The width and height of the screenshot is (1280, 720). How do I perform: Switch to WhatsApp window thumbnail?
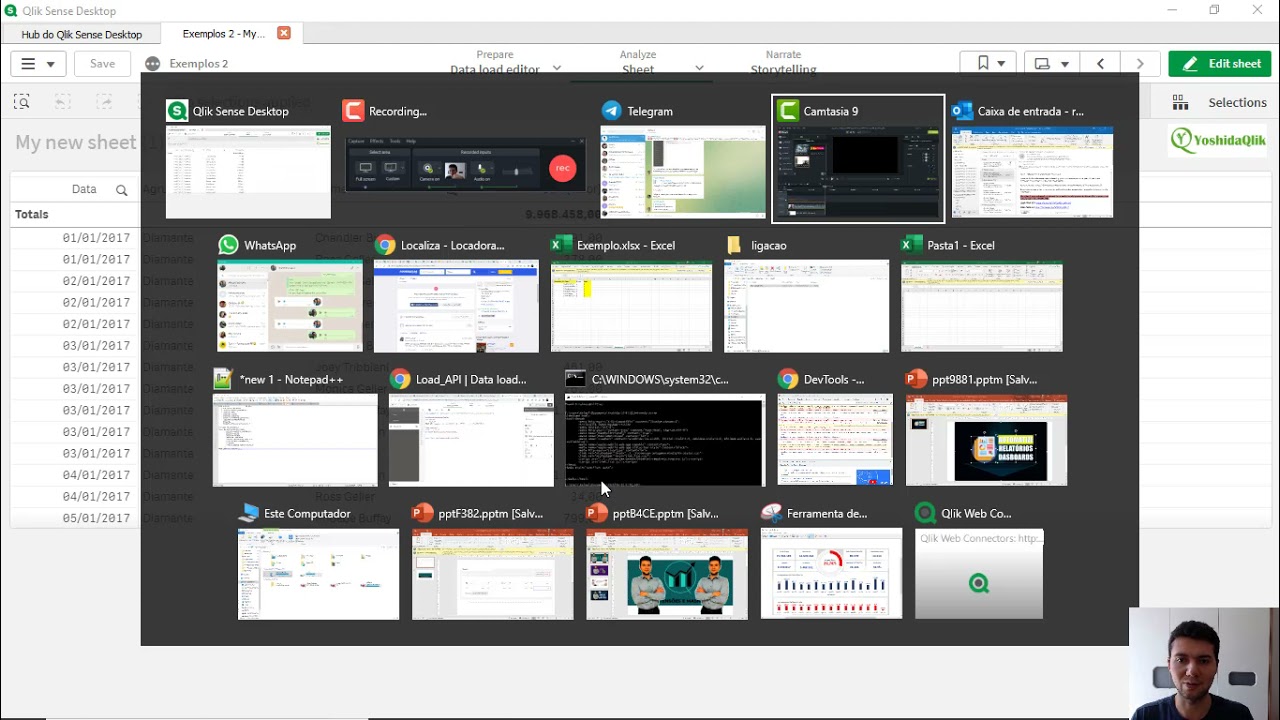pos(290,306)
